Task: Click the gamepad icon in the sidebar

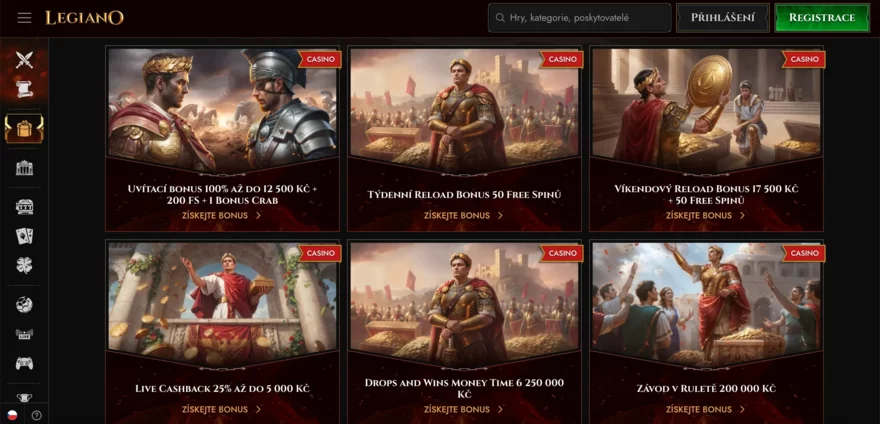Action: click(24, 363)
